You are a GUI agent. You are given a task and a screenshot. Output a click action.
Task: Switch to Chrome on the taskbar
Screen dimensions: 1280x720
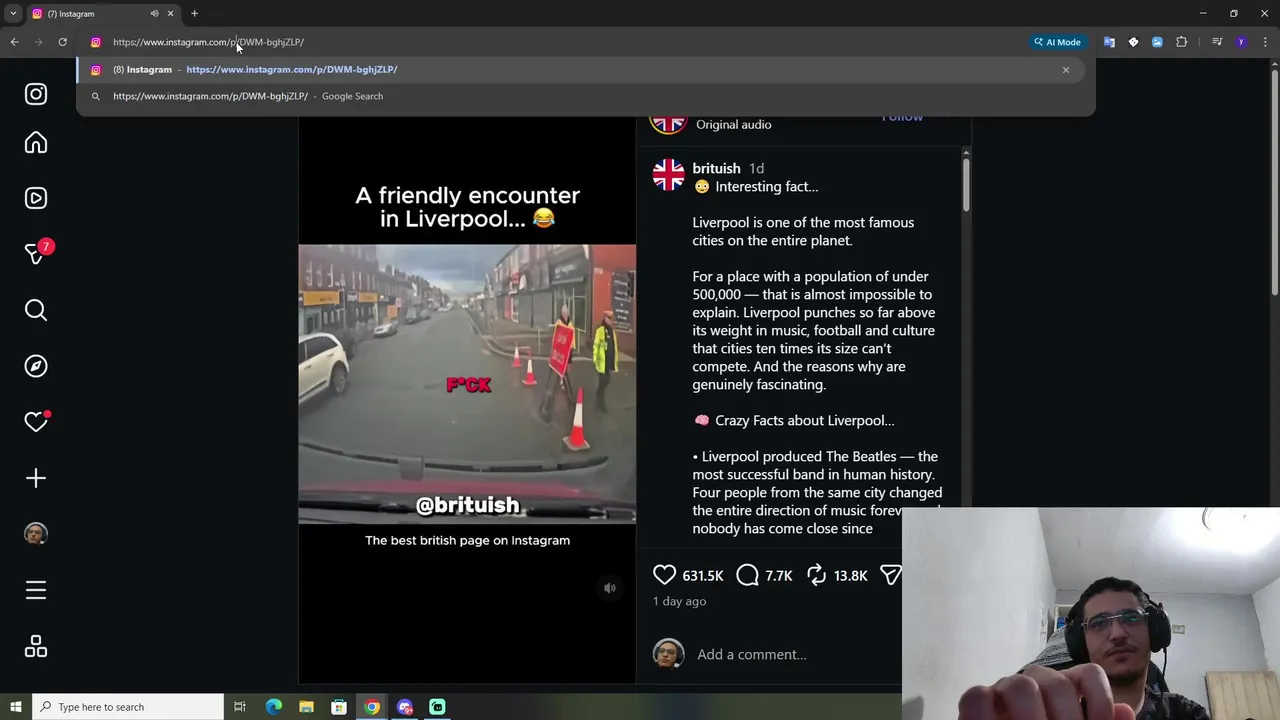click(x=372, y=707)
